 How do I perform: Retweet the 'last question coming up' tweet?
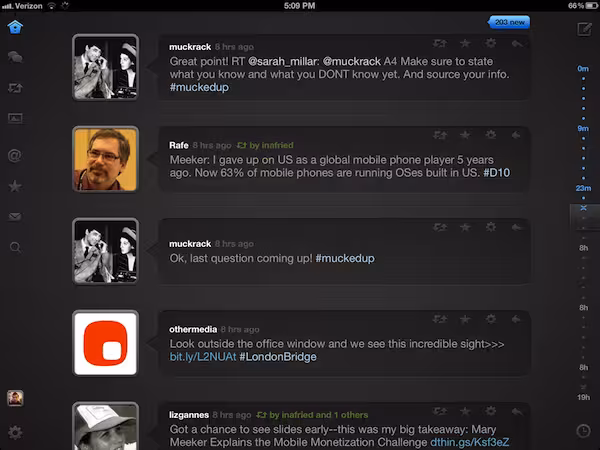pyautogui.click(x=440, y=227)
